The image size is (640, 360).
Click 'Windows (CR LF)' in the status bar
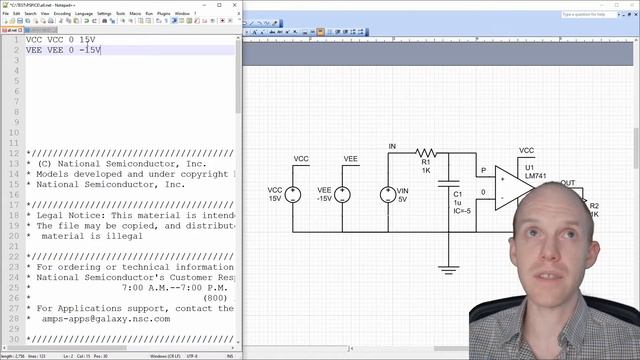tap(165, 356)
